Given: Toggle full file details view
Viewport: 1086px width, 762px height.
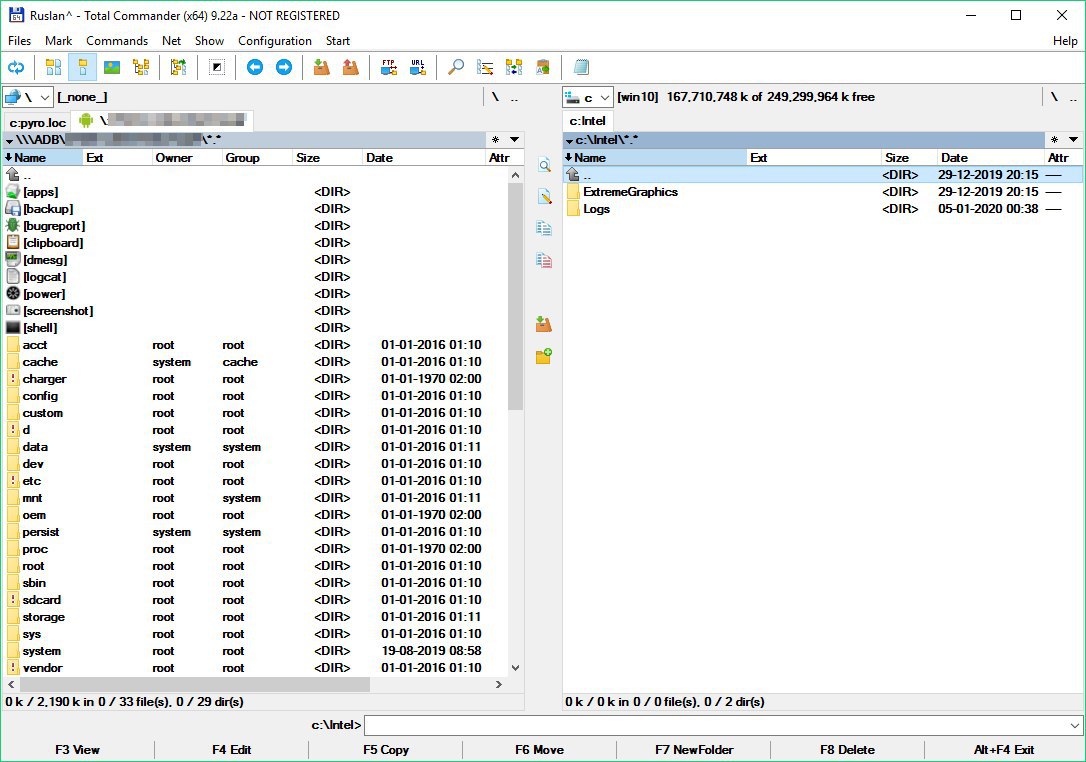Looking at the screenshot, I should [x=82, y=67].
